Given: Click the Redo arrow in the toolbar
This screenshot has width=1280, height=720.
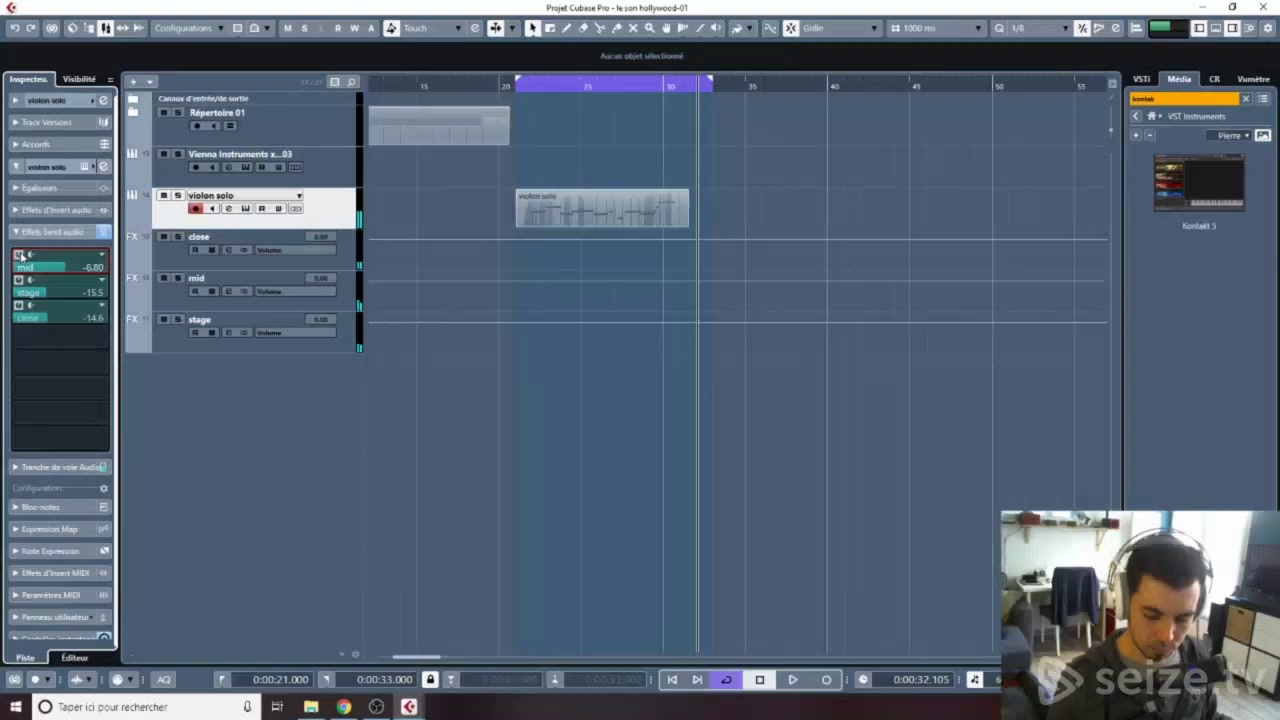Looking at the screenshot, I should (30, 28).
